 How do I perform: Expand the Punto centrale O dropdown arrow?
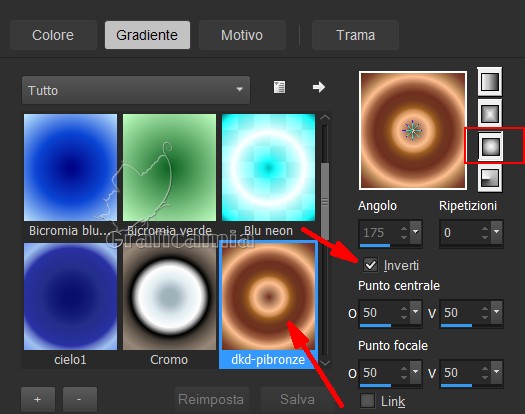416,312
